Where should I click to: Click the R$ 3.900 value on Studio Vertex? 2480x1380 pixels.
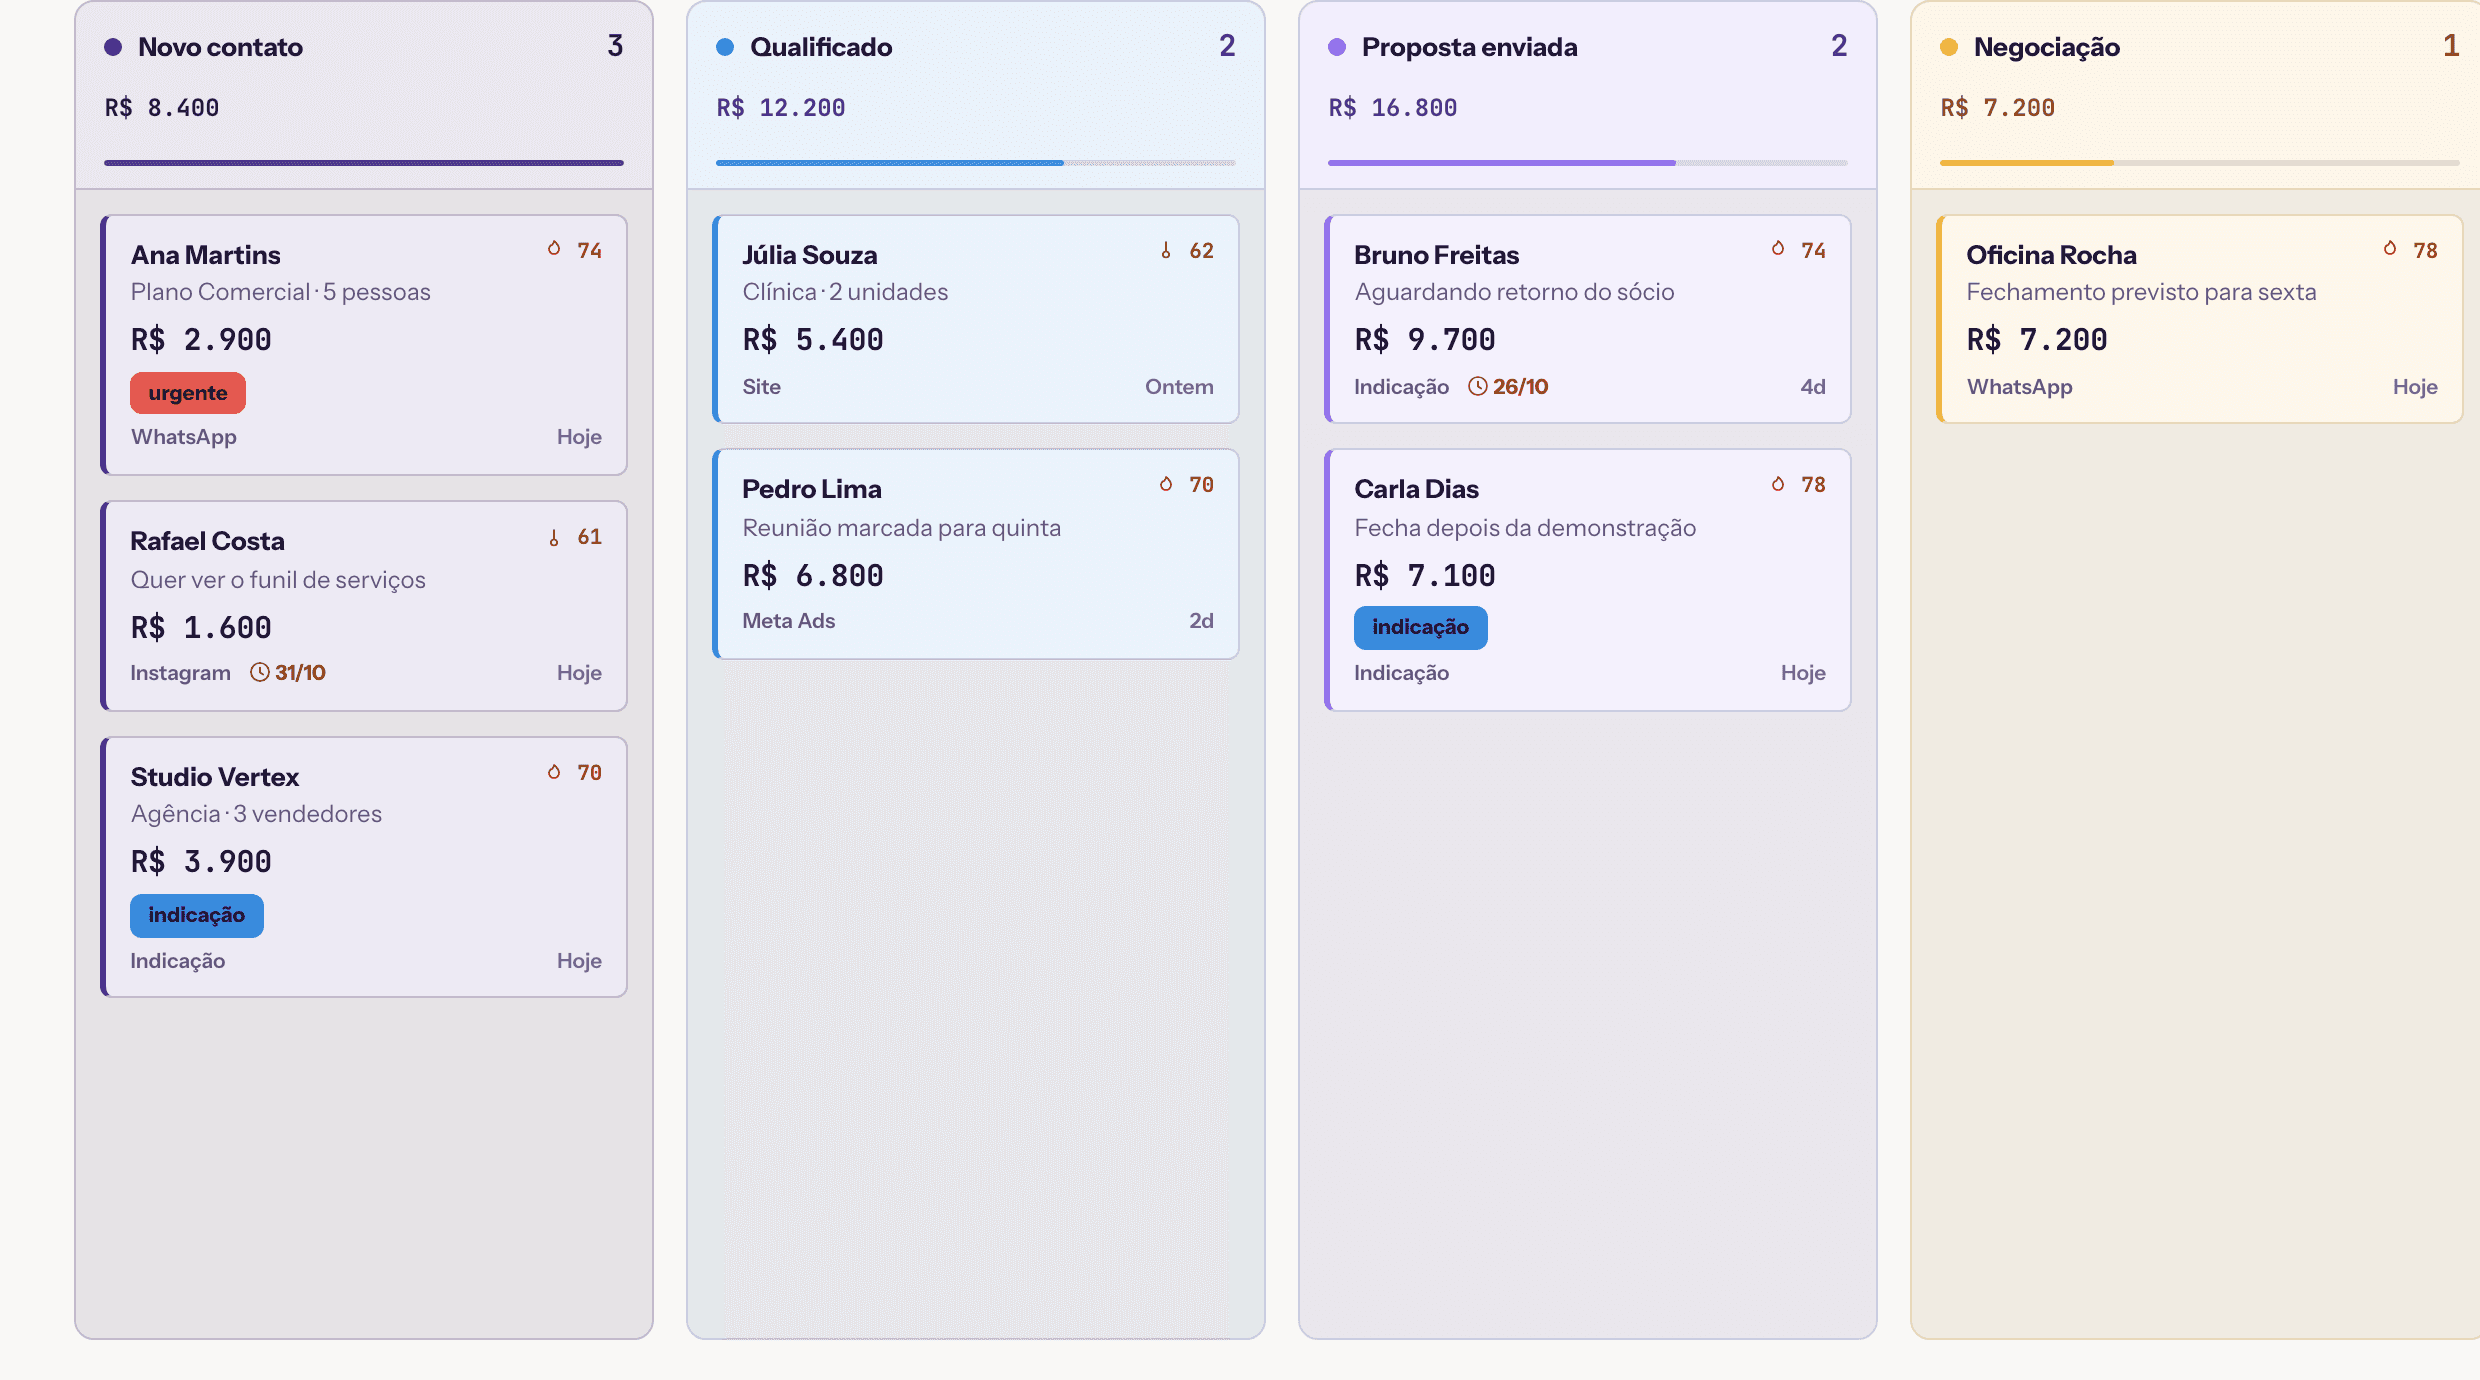(201, 862)
